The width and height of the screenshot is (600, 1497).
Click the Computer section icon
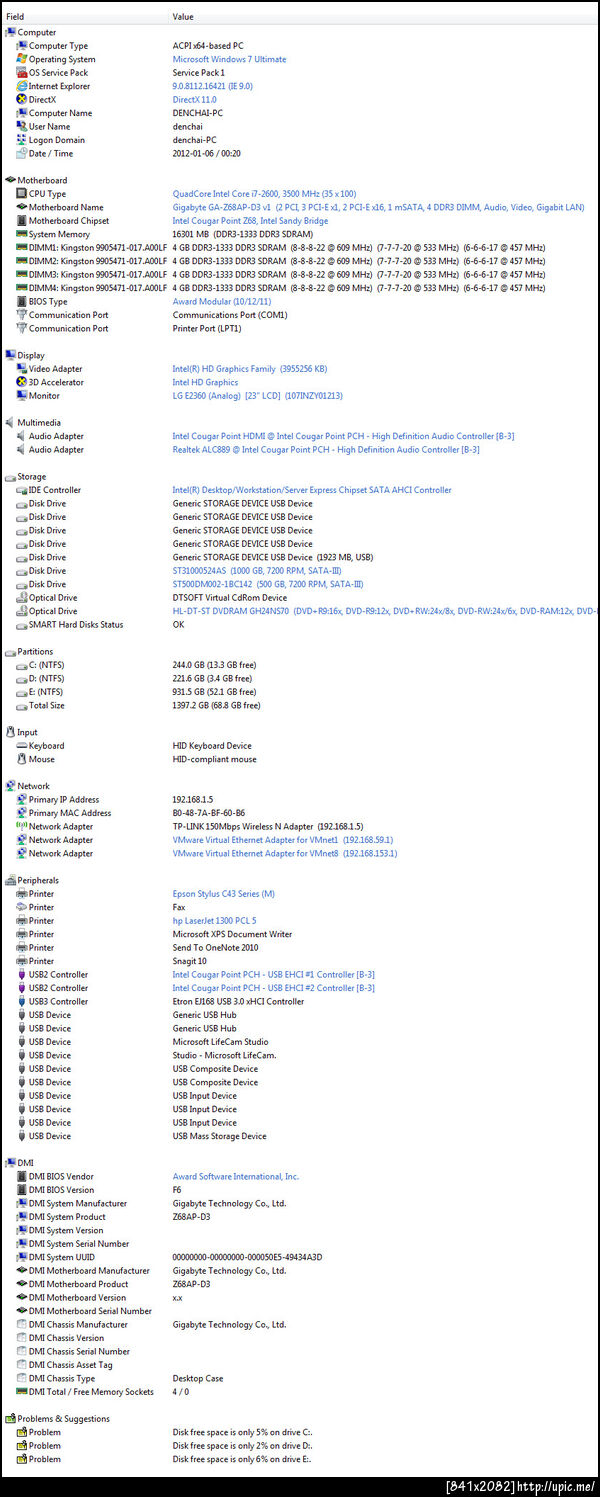[x=10, y=32]
